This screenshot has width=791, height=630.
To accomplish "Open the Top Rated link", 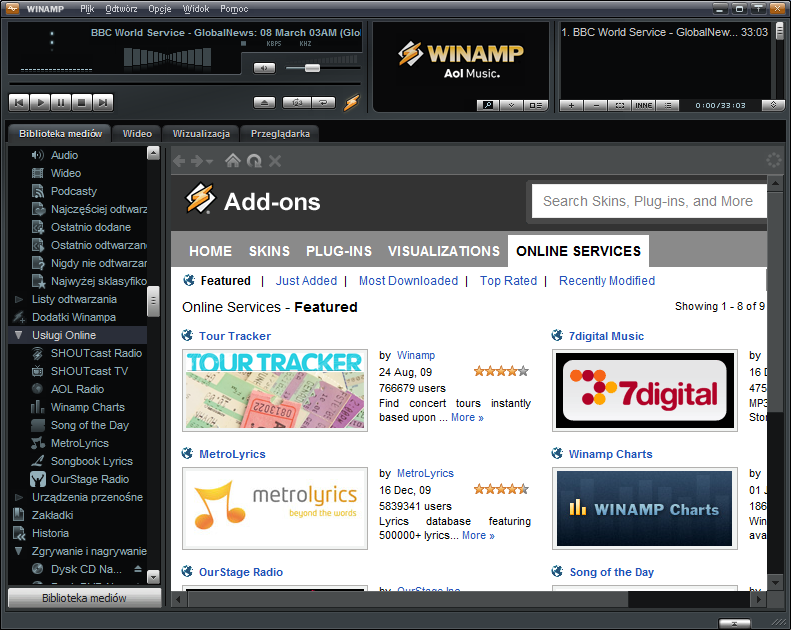I will pos(508,281).
